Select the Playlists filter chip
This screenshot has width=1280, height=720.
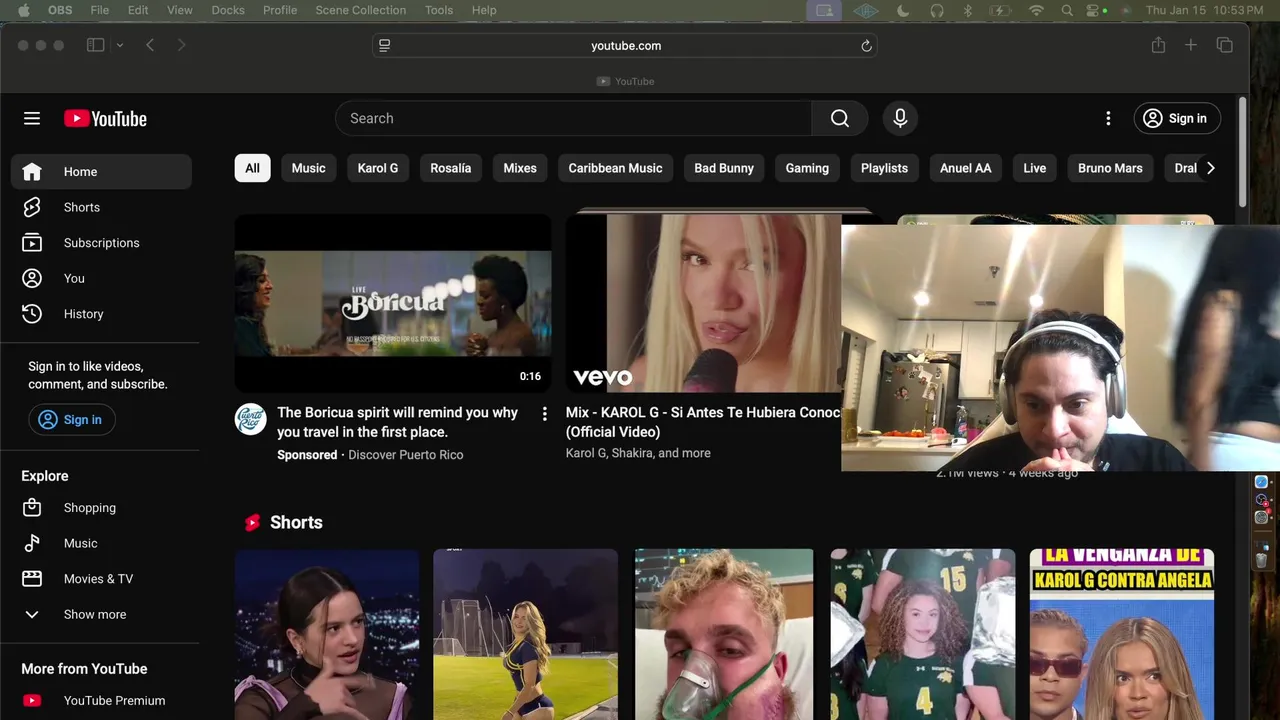(884, 168)
